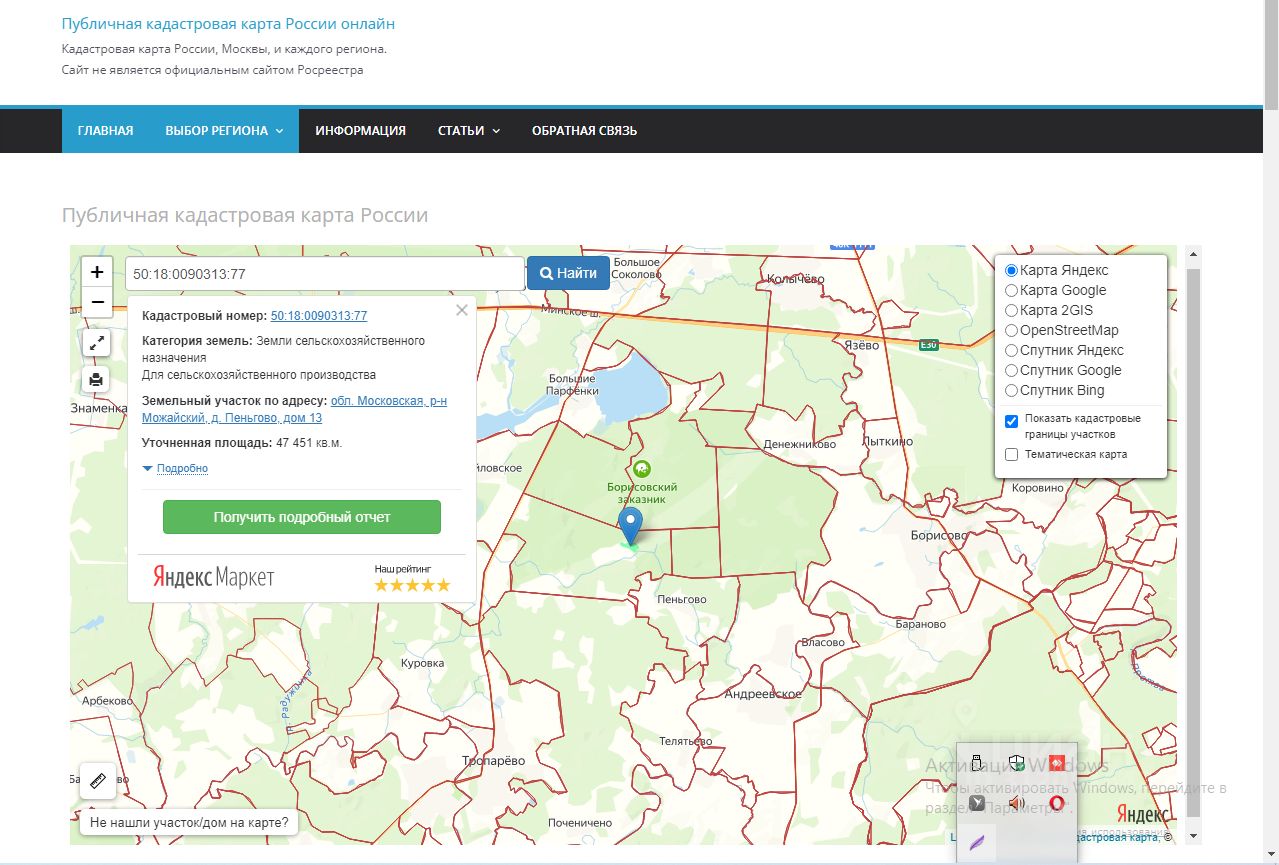This screenshot has height=865, width=1279.
Task: Open Обратная связь page
Action: pyautogui.click(x=584, y=130)
